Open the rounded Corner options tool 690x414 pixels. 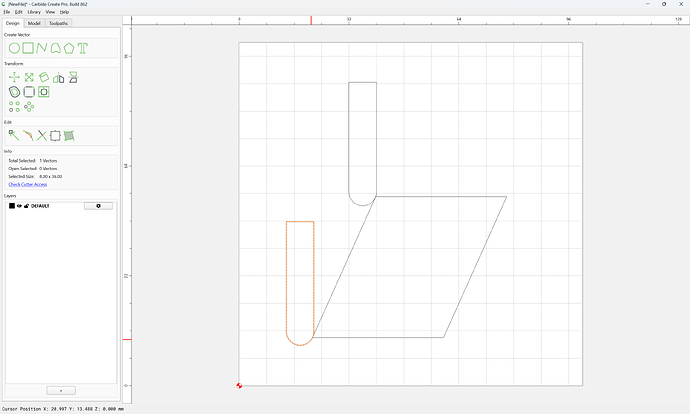tap(29, 92)
